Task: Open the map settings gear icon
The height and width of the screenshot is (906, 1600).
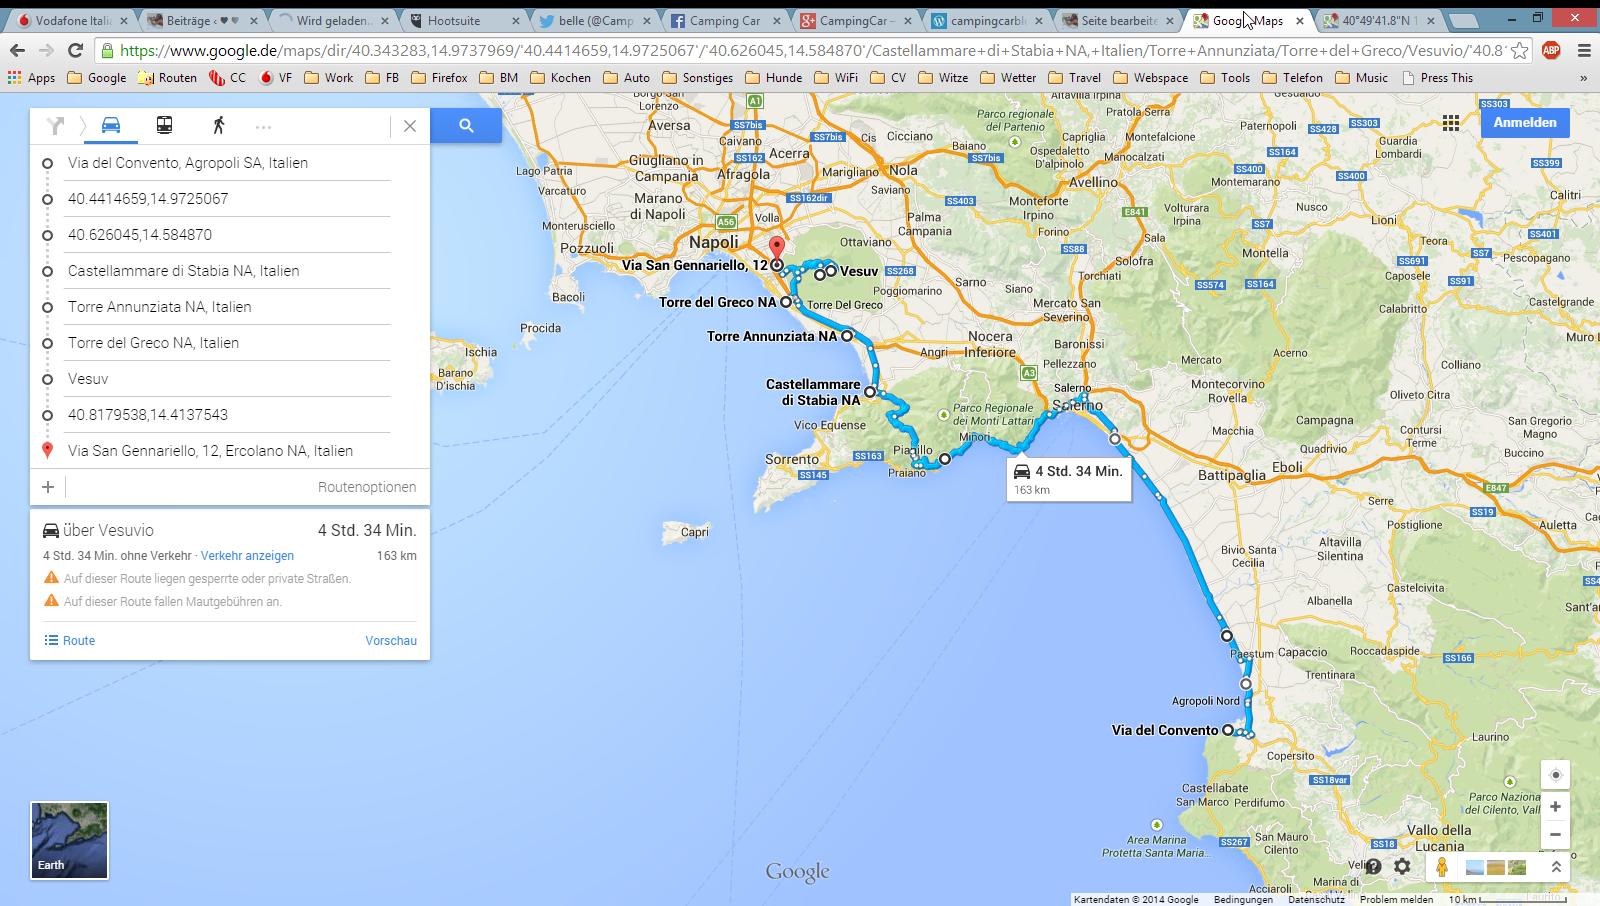Action: click(1402, 867)
